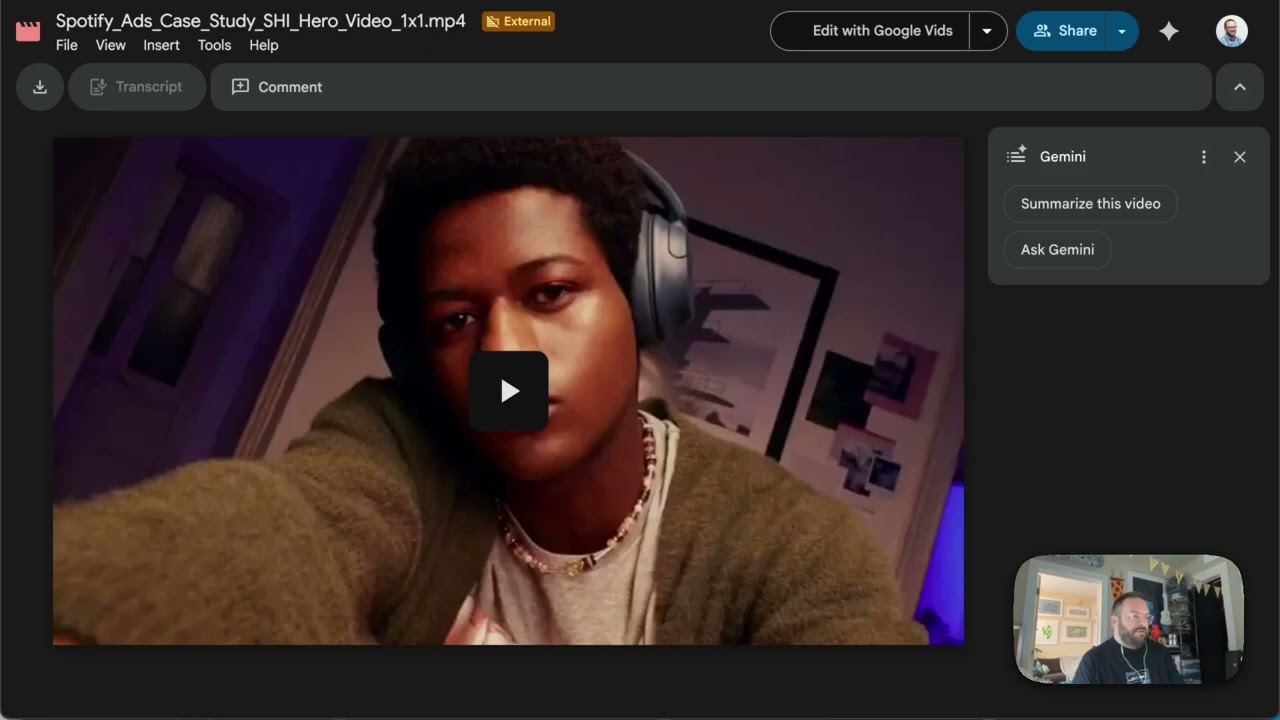This screenshot has height=720, width=1280.
Task: Open the Help menu
Action: click(x=264, y=45)
